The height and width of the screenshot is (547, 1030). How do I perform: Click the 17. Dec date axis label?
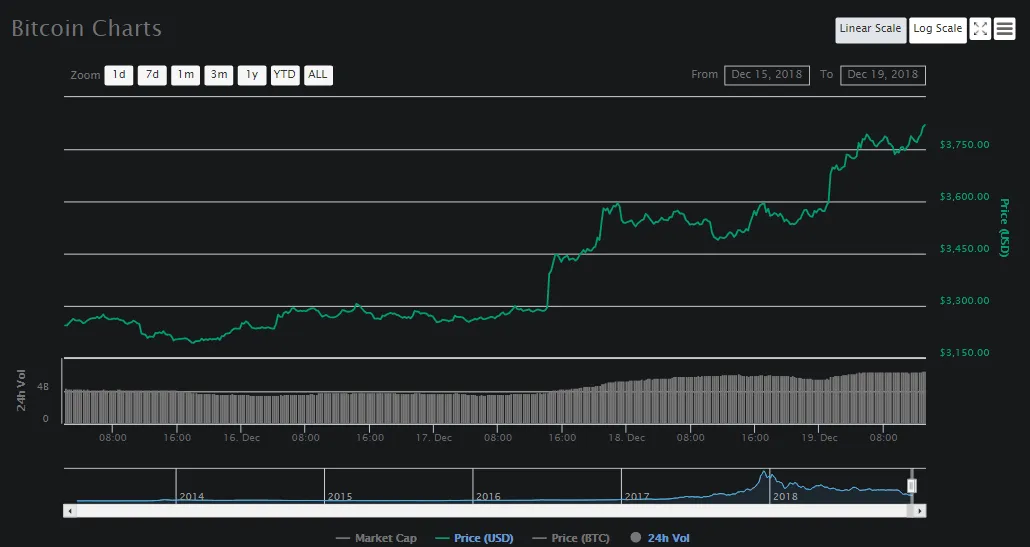434,438
